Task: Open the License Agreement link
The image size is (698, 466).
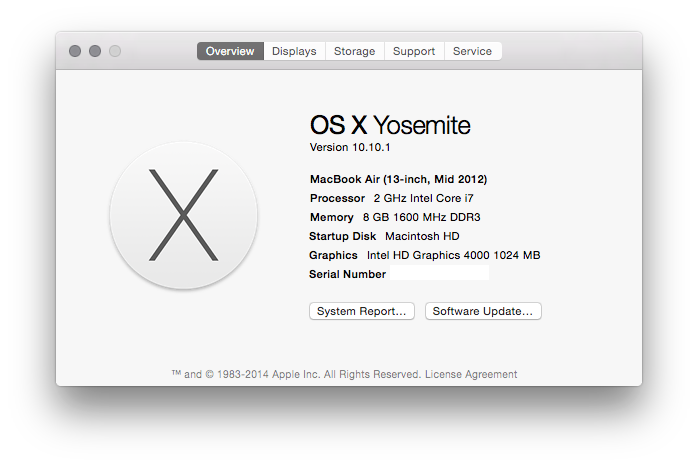Action: (x=471, y=374)
